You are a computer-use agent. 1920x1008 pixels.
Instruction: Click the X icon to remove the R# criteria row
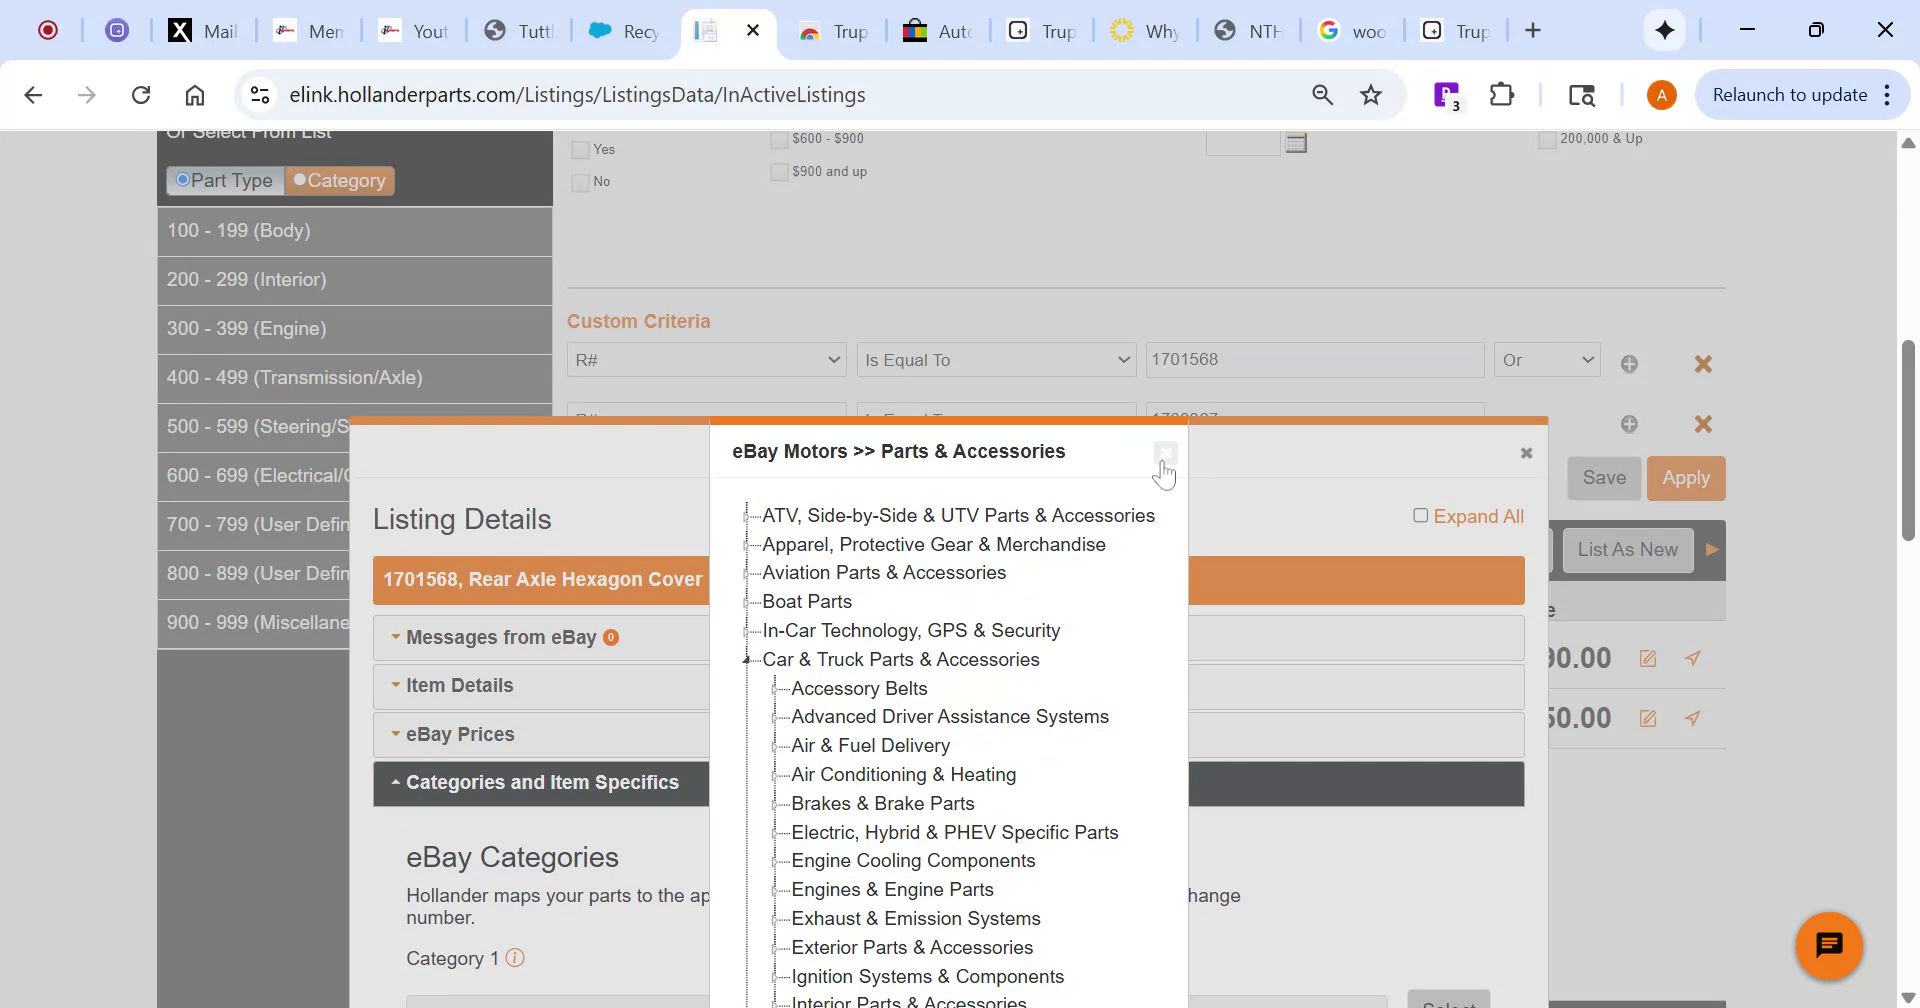point(1703,364)
